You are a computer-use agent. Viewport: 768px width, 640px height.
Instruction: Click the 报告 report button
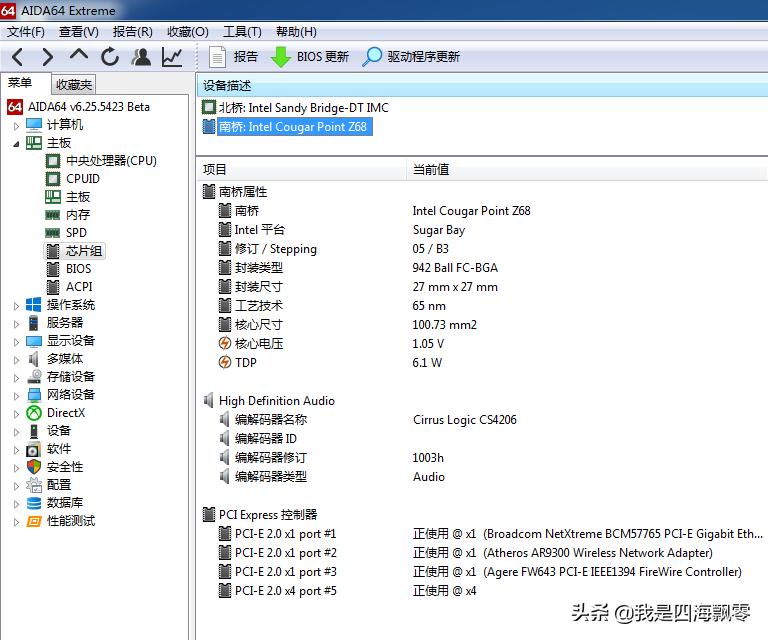coord(233,57)
